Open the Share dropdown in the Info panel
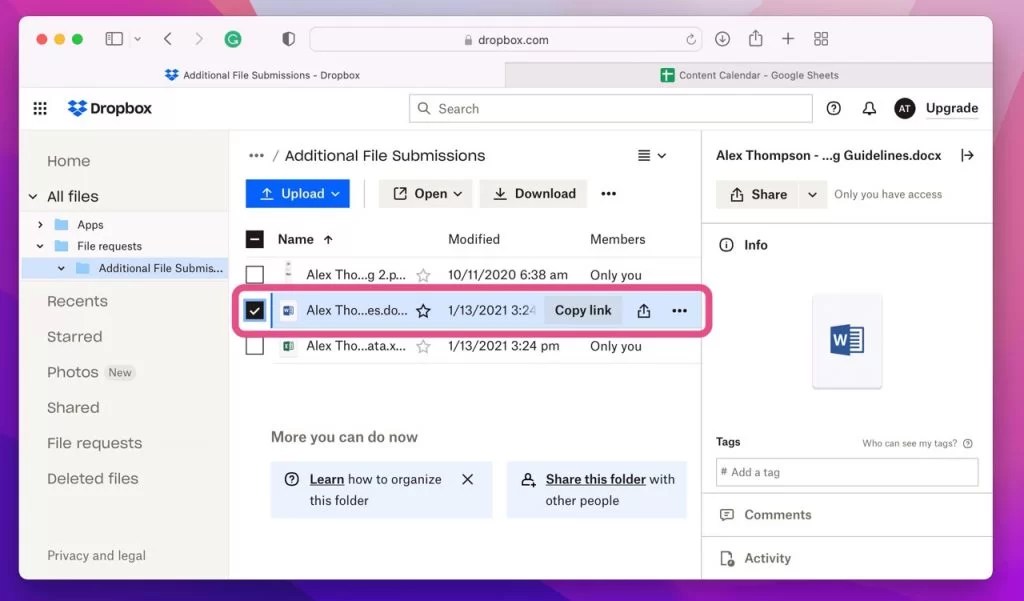Image resolution: width=1024 pixels, height=601 pixels. tap(812, 194)
